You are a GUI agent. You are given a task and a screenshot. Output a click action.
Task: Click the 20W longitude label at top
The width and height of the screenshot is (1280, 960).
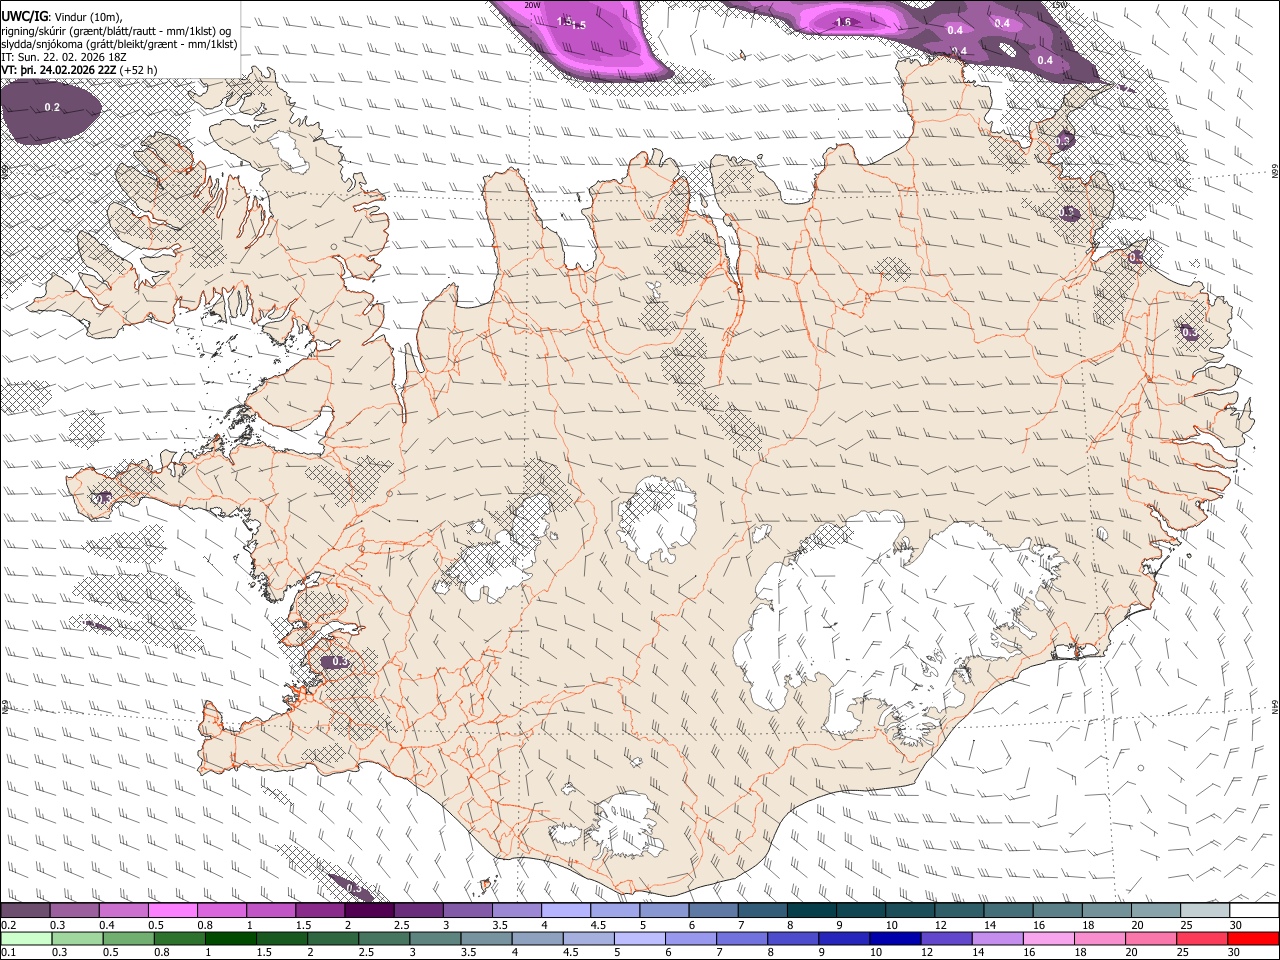click(x=533, y=5)
